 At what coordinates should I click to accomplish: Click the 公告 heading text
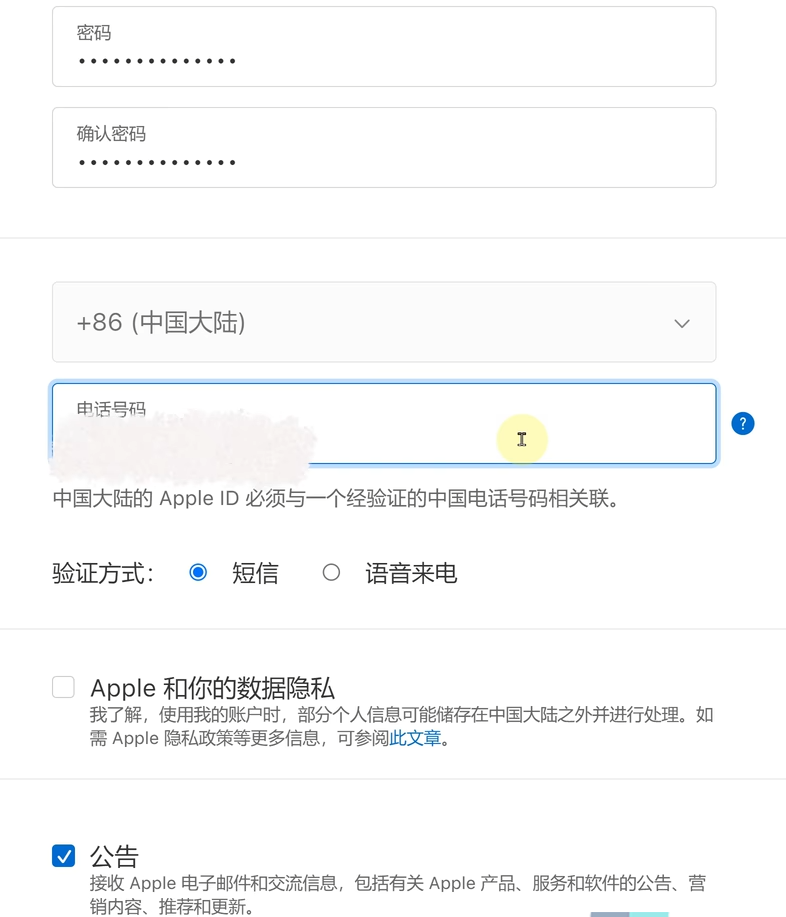click(114, 857)
